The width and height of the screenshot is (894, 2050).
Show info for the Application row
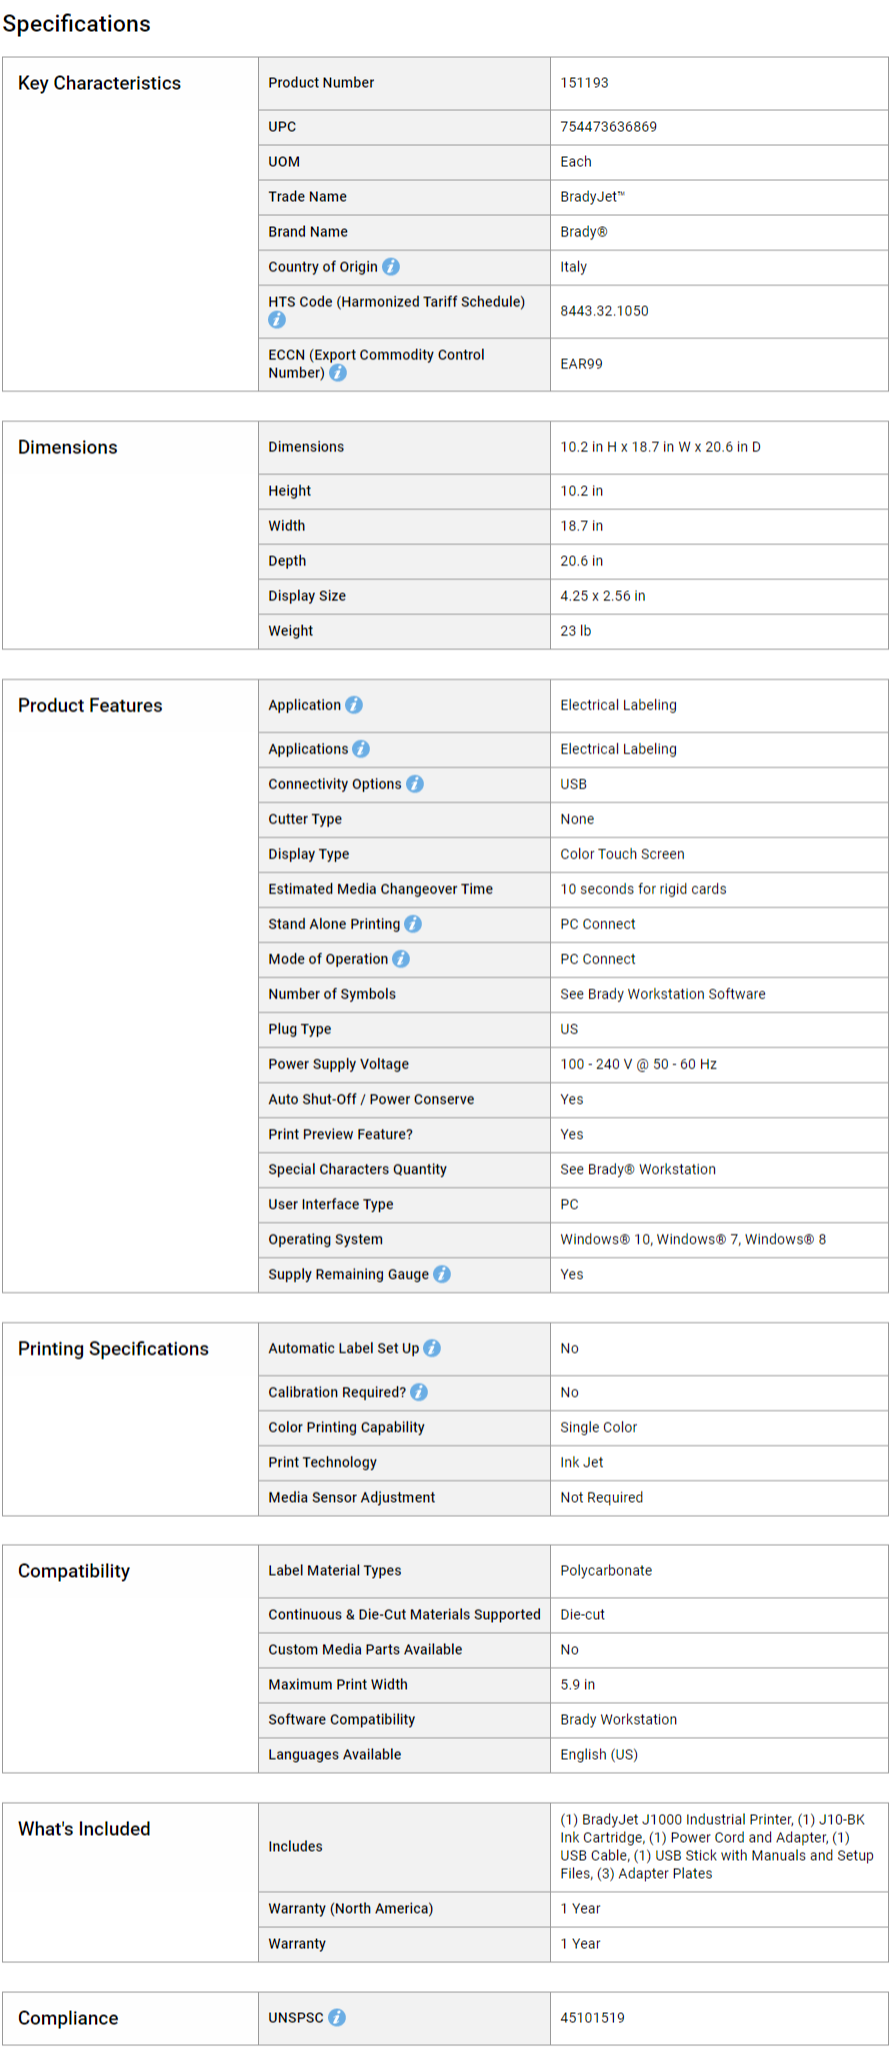[354, 705]
